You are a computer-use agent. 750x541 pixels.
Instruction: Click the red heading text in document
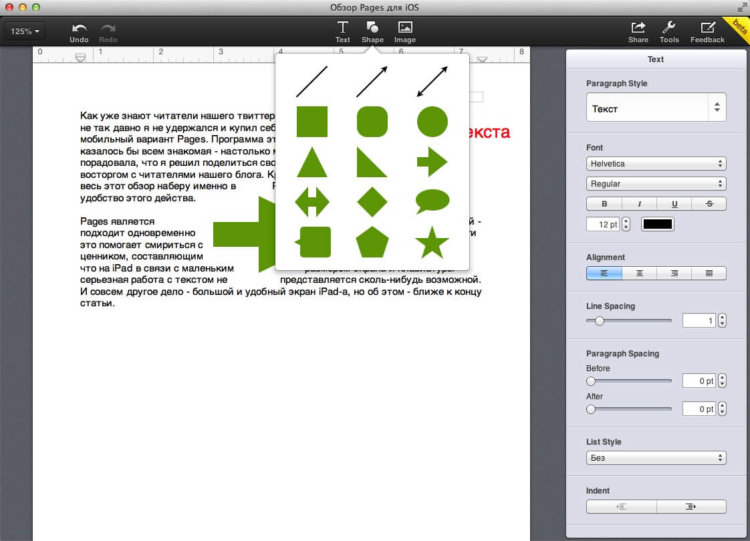[x=490, y=132]
